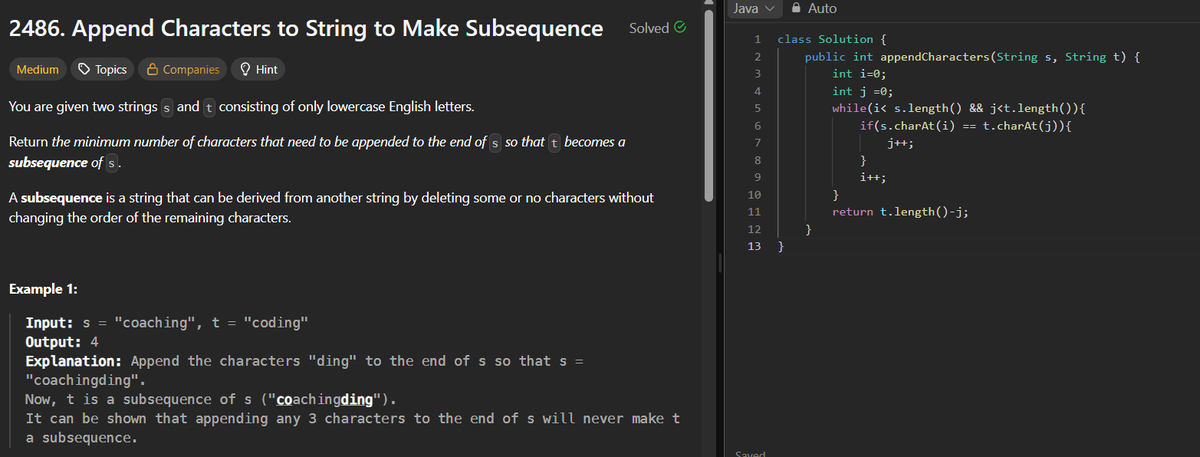Show the Hint button
Image resolution: width=1200 pixels, height=457 pixels.
coord(258,70)
